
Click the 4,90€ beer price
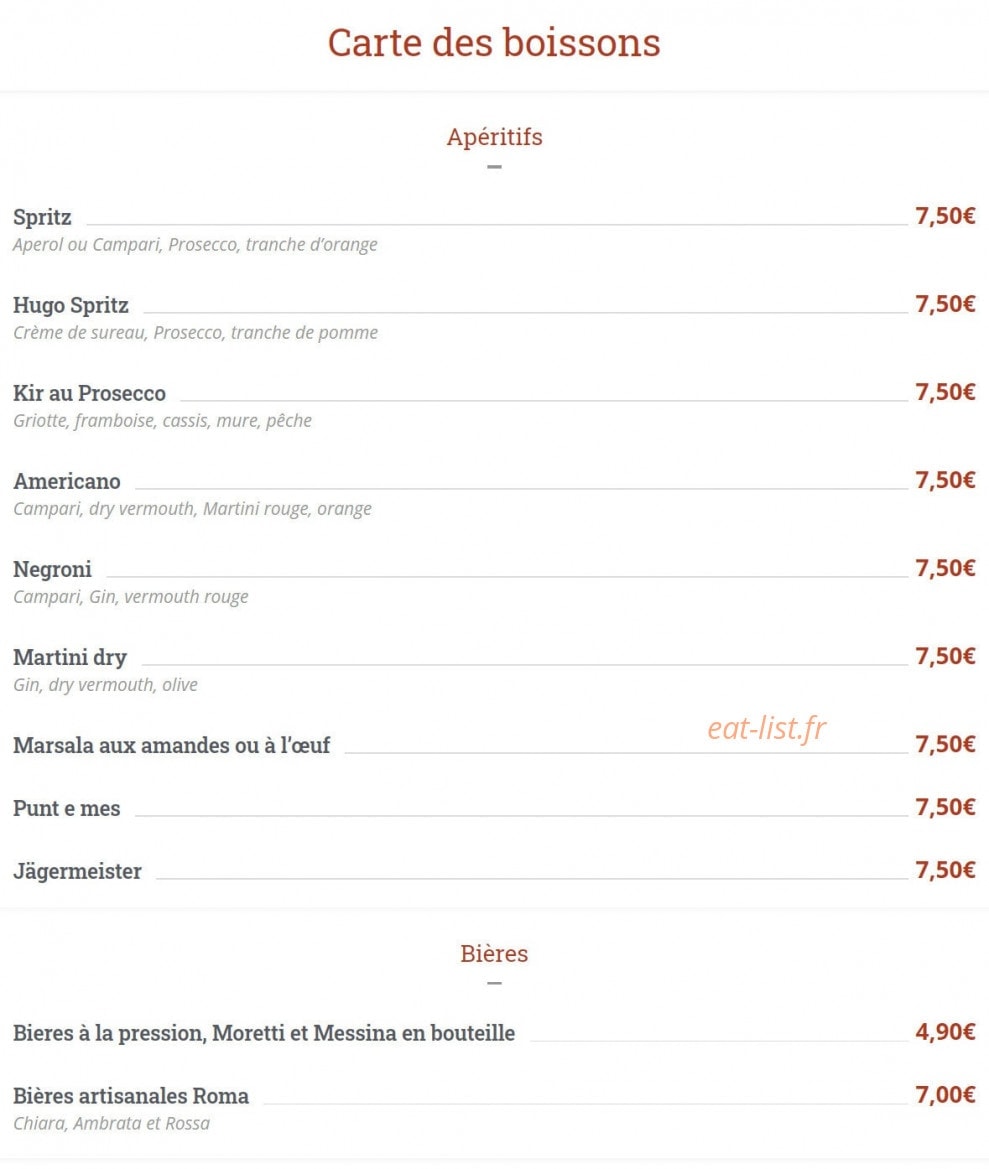coord(945,1032)
